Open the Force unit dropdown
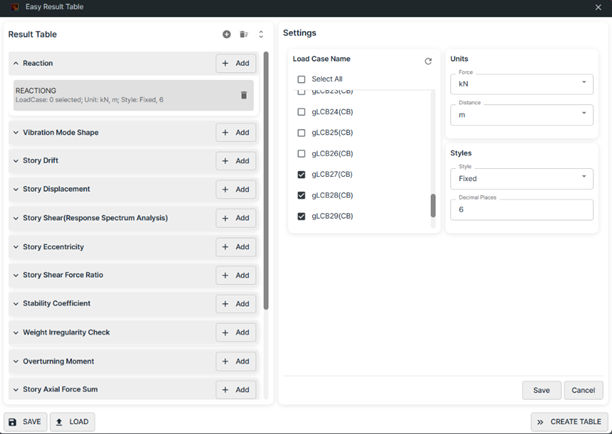The image size is (612, 434). point(521,83)
